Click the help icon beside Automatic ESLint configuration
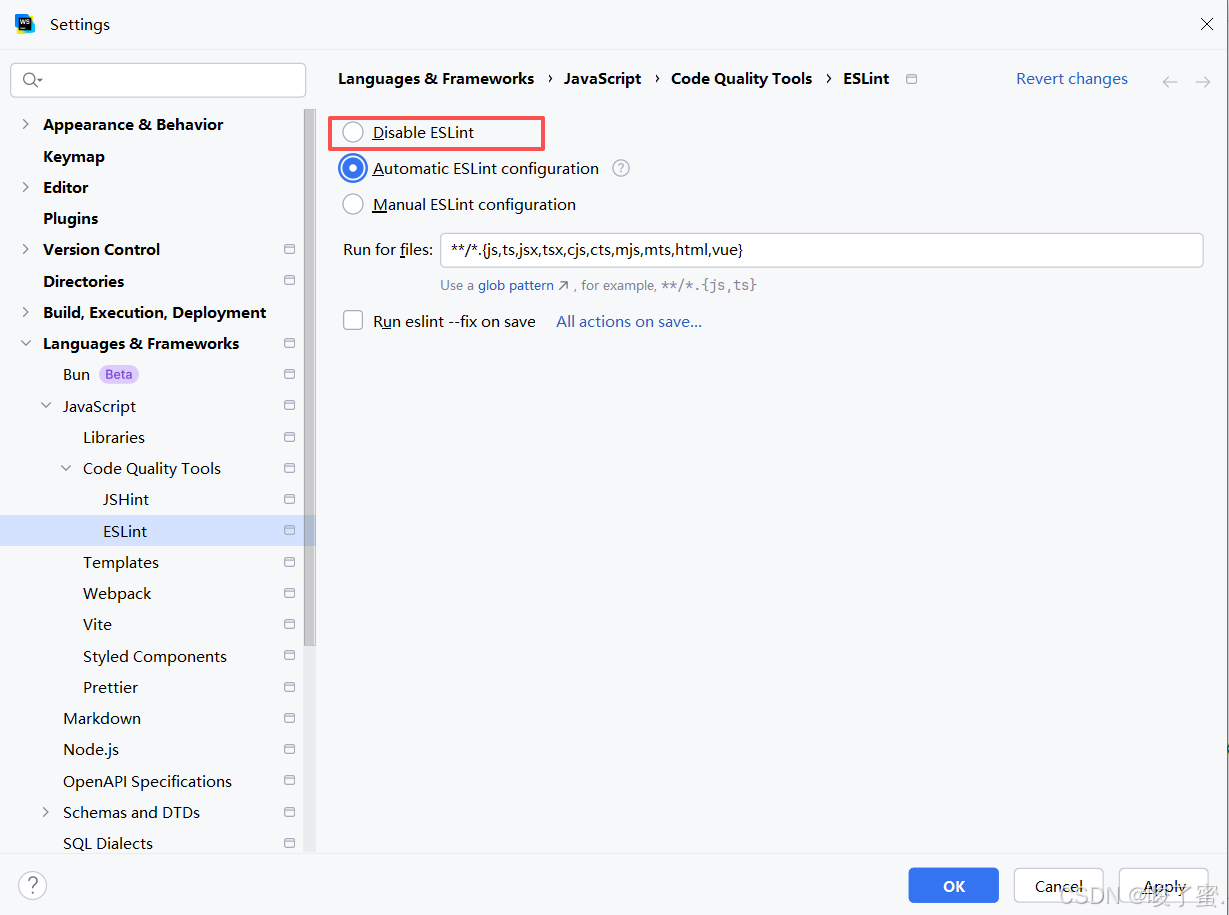This screenshot has width=1229, height=915. coord(621,168)
